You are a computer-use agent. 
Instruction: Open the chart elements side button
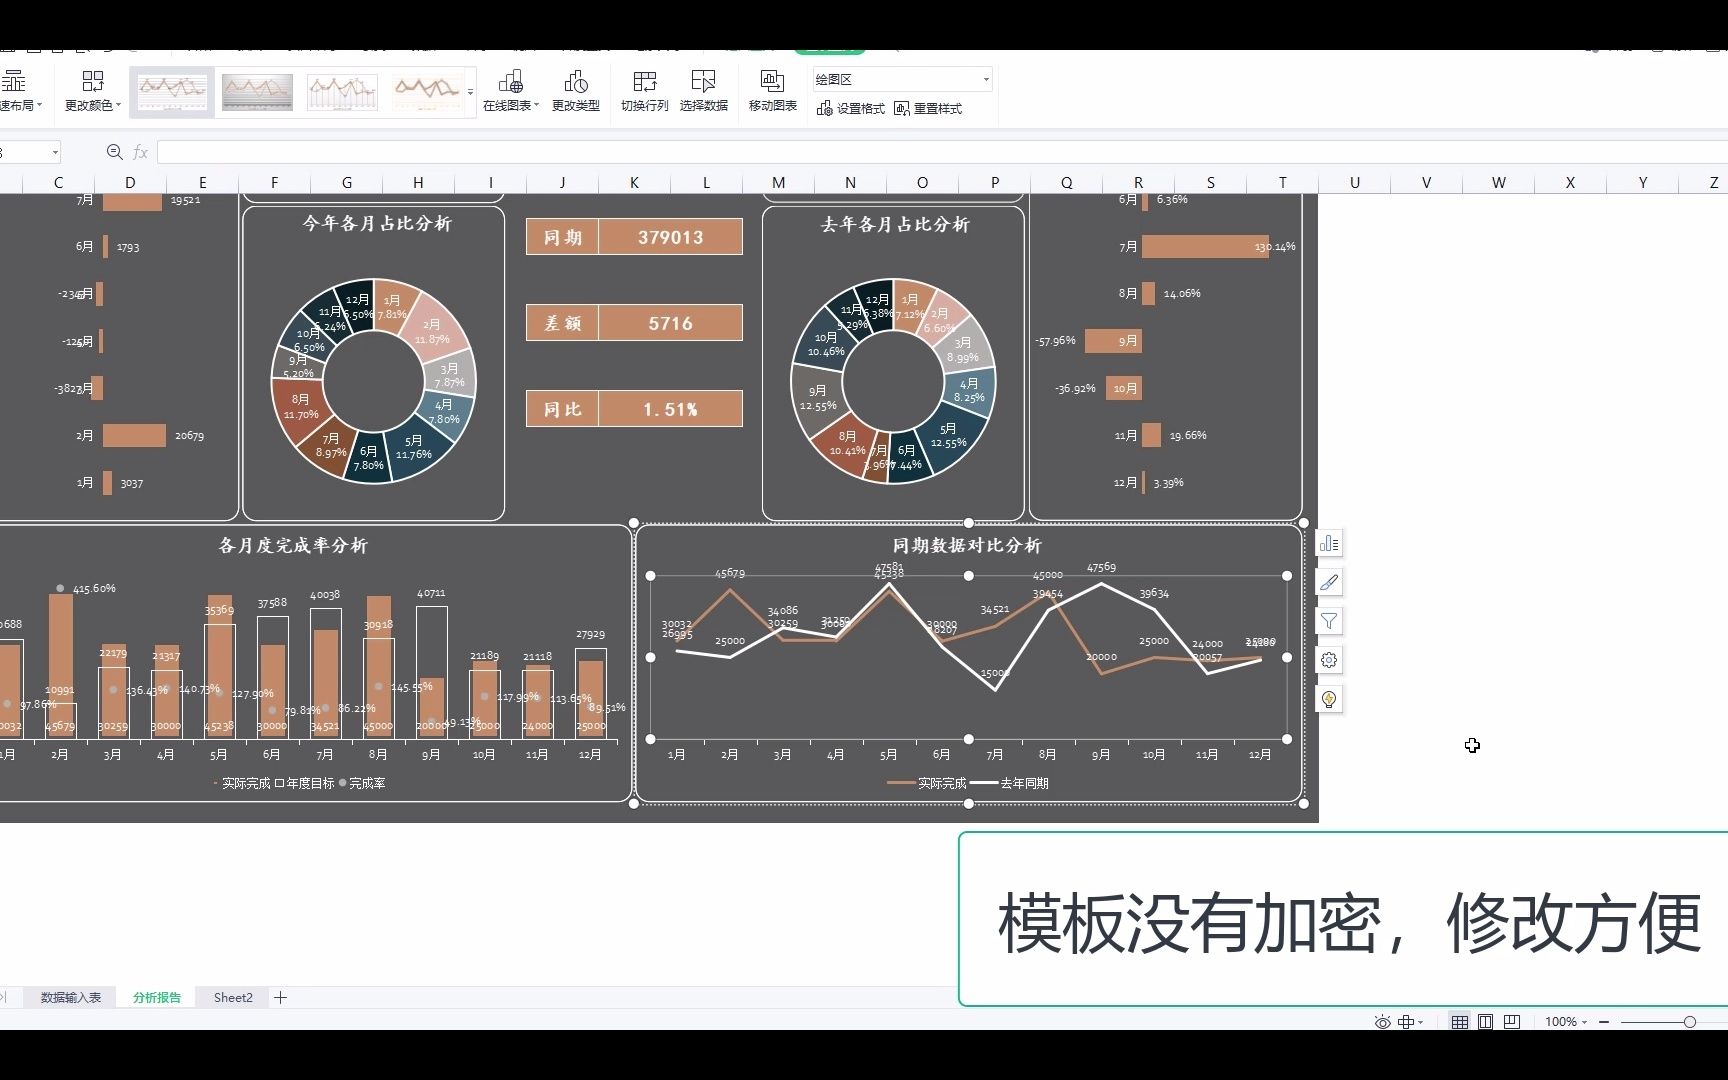click(1329, 543)
